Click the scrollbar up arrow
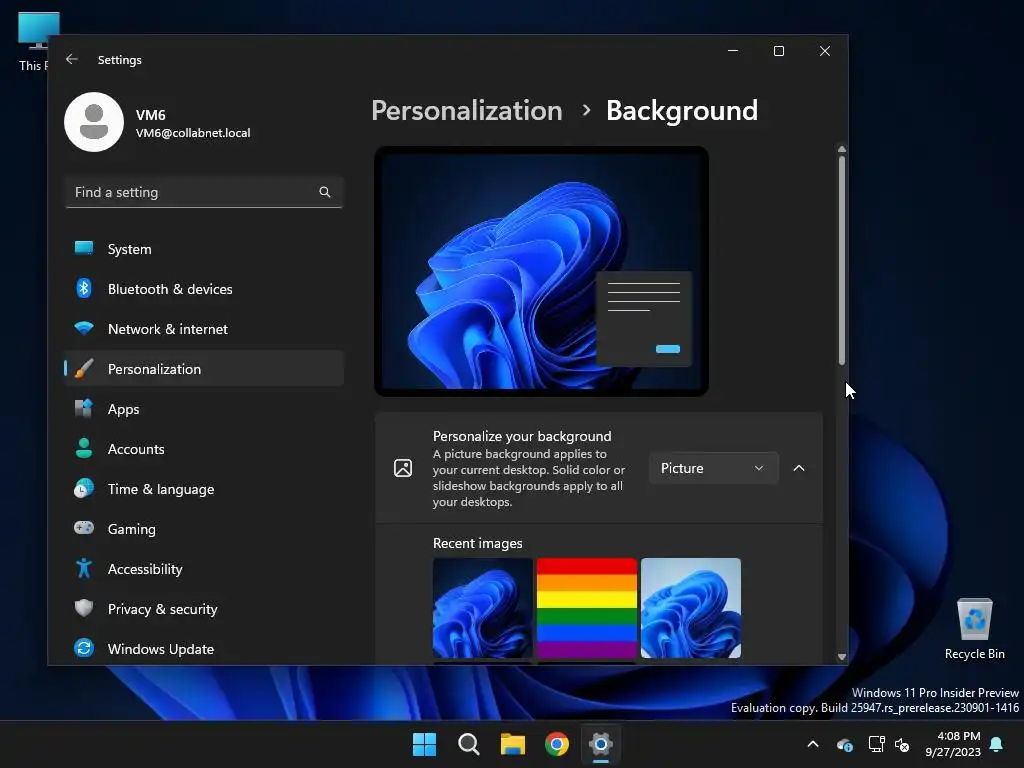Viewport: 1024px width, 768px height. pyautogui.click(x=842, y=150)
